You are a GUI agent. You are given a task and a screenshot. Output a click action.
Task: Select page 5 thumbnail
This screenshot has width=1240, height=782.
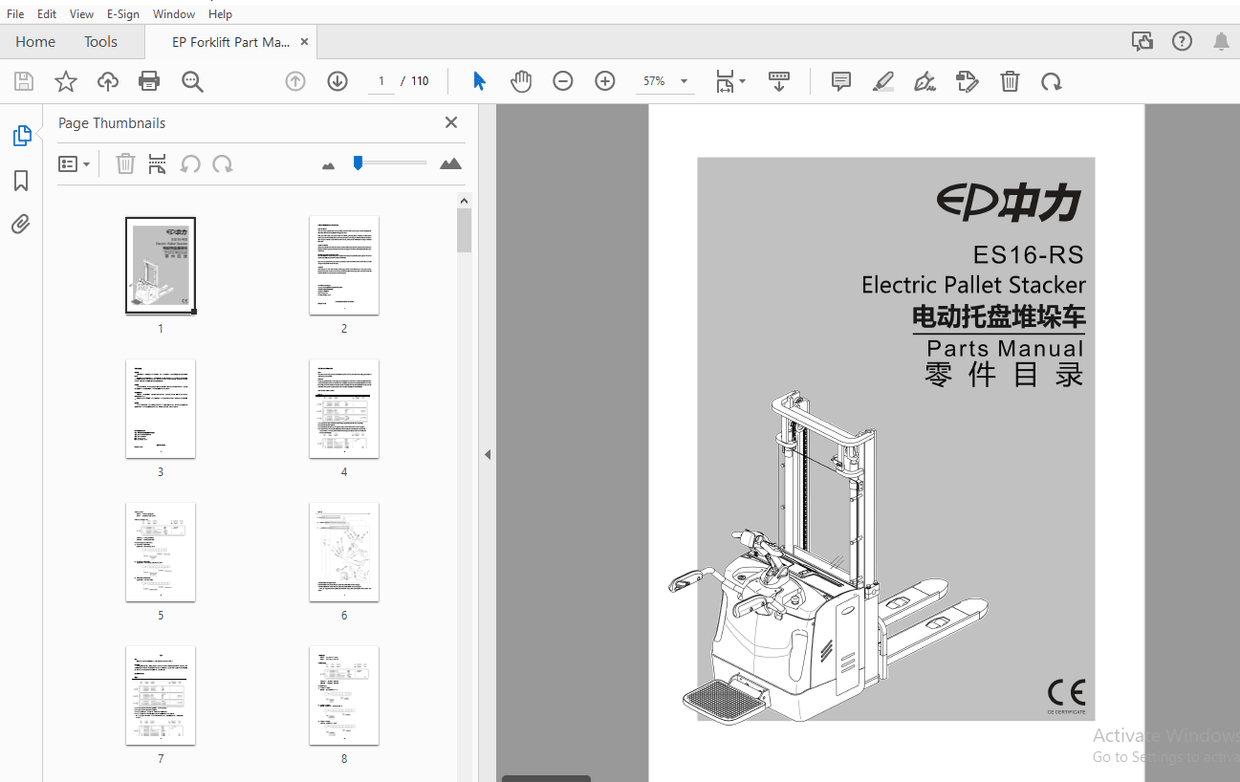click(x=160, y=552)
